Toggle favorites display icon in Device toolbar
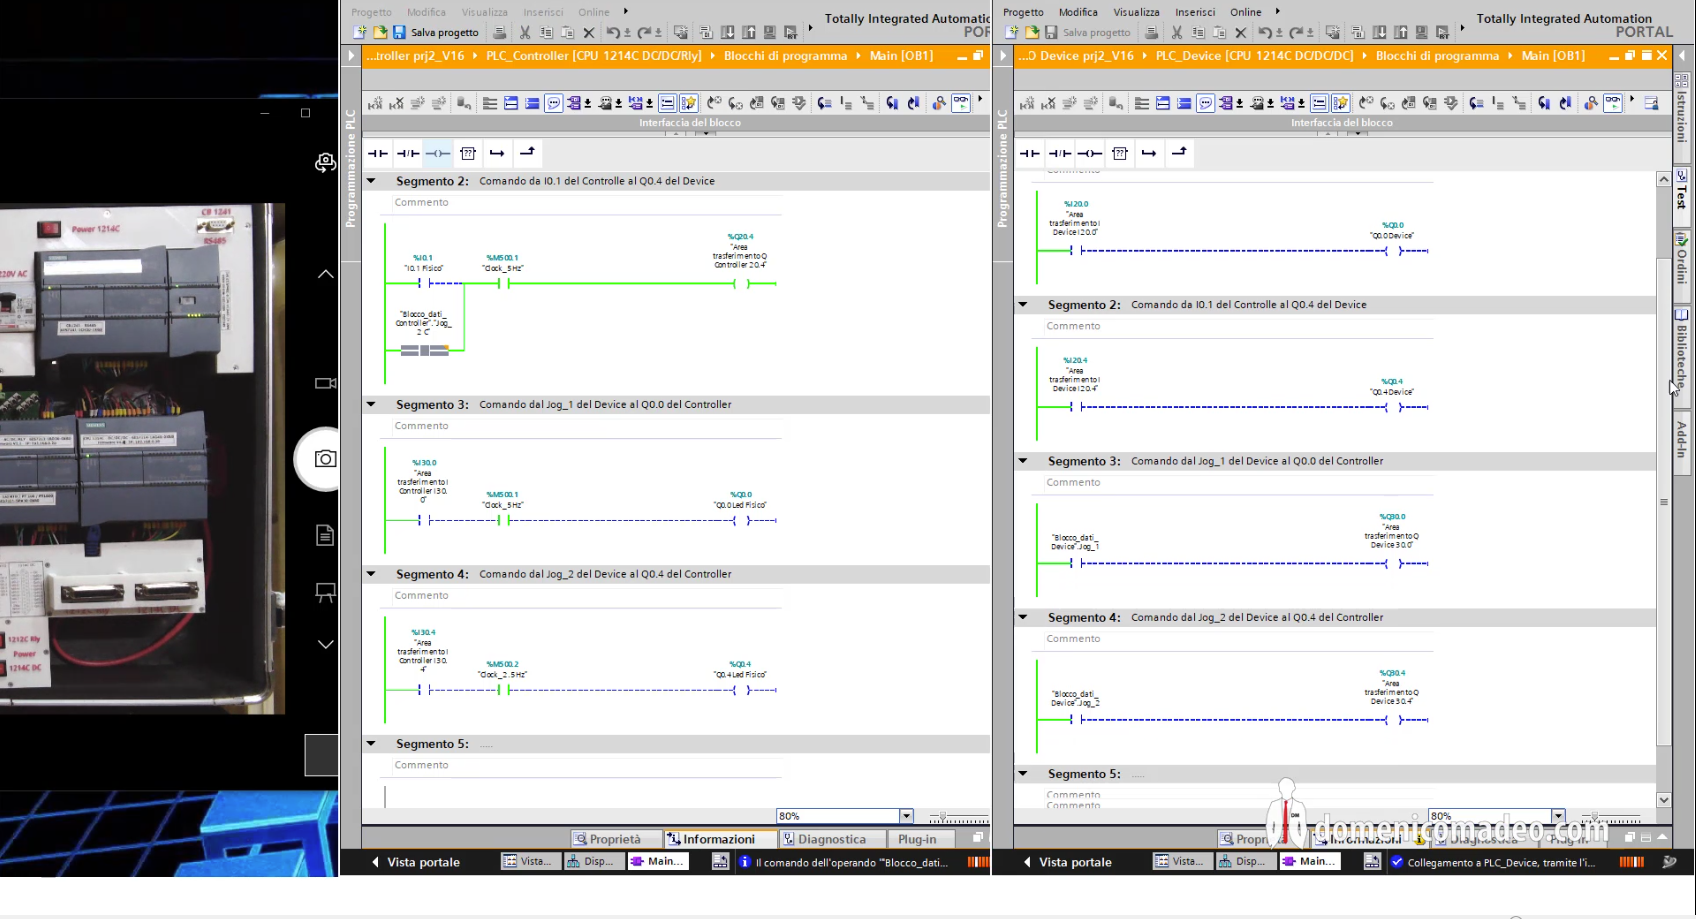 [1341, 103]
